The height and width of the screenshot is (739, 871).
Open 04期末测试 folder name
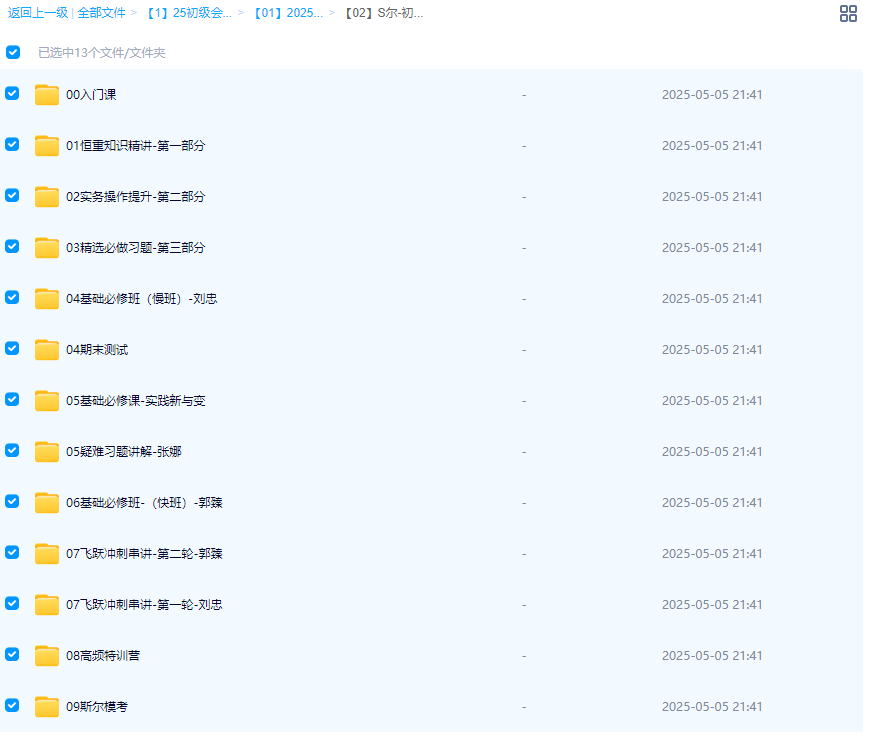(98, 351)
